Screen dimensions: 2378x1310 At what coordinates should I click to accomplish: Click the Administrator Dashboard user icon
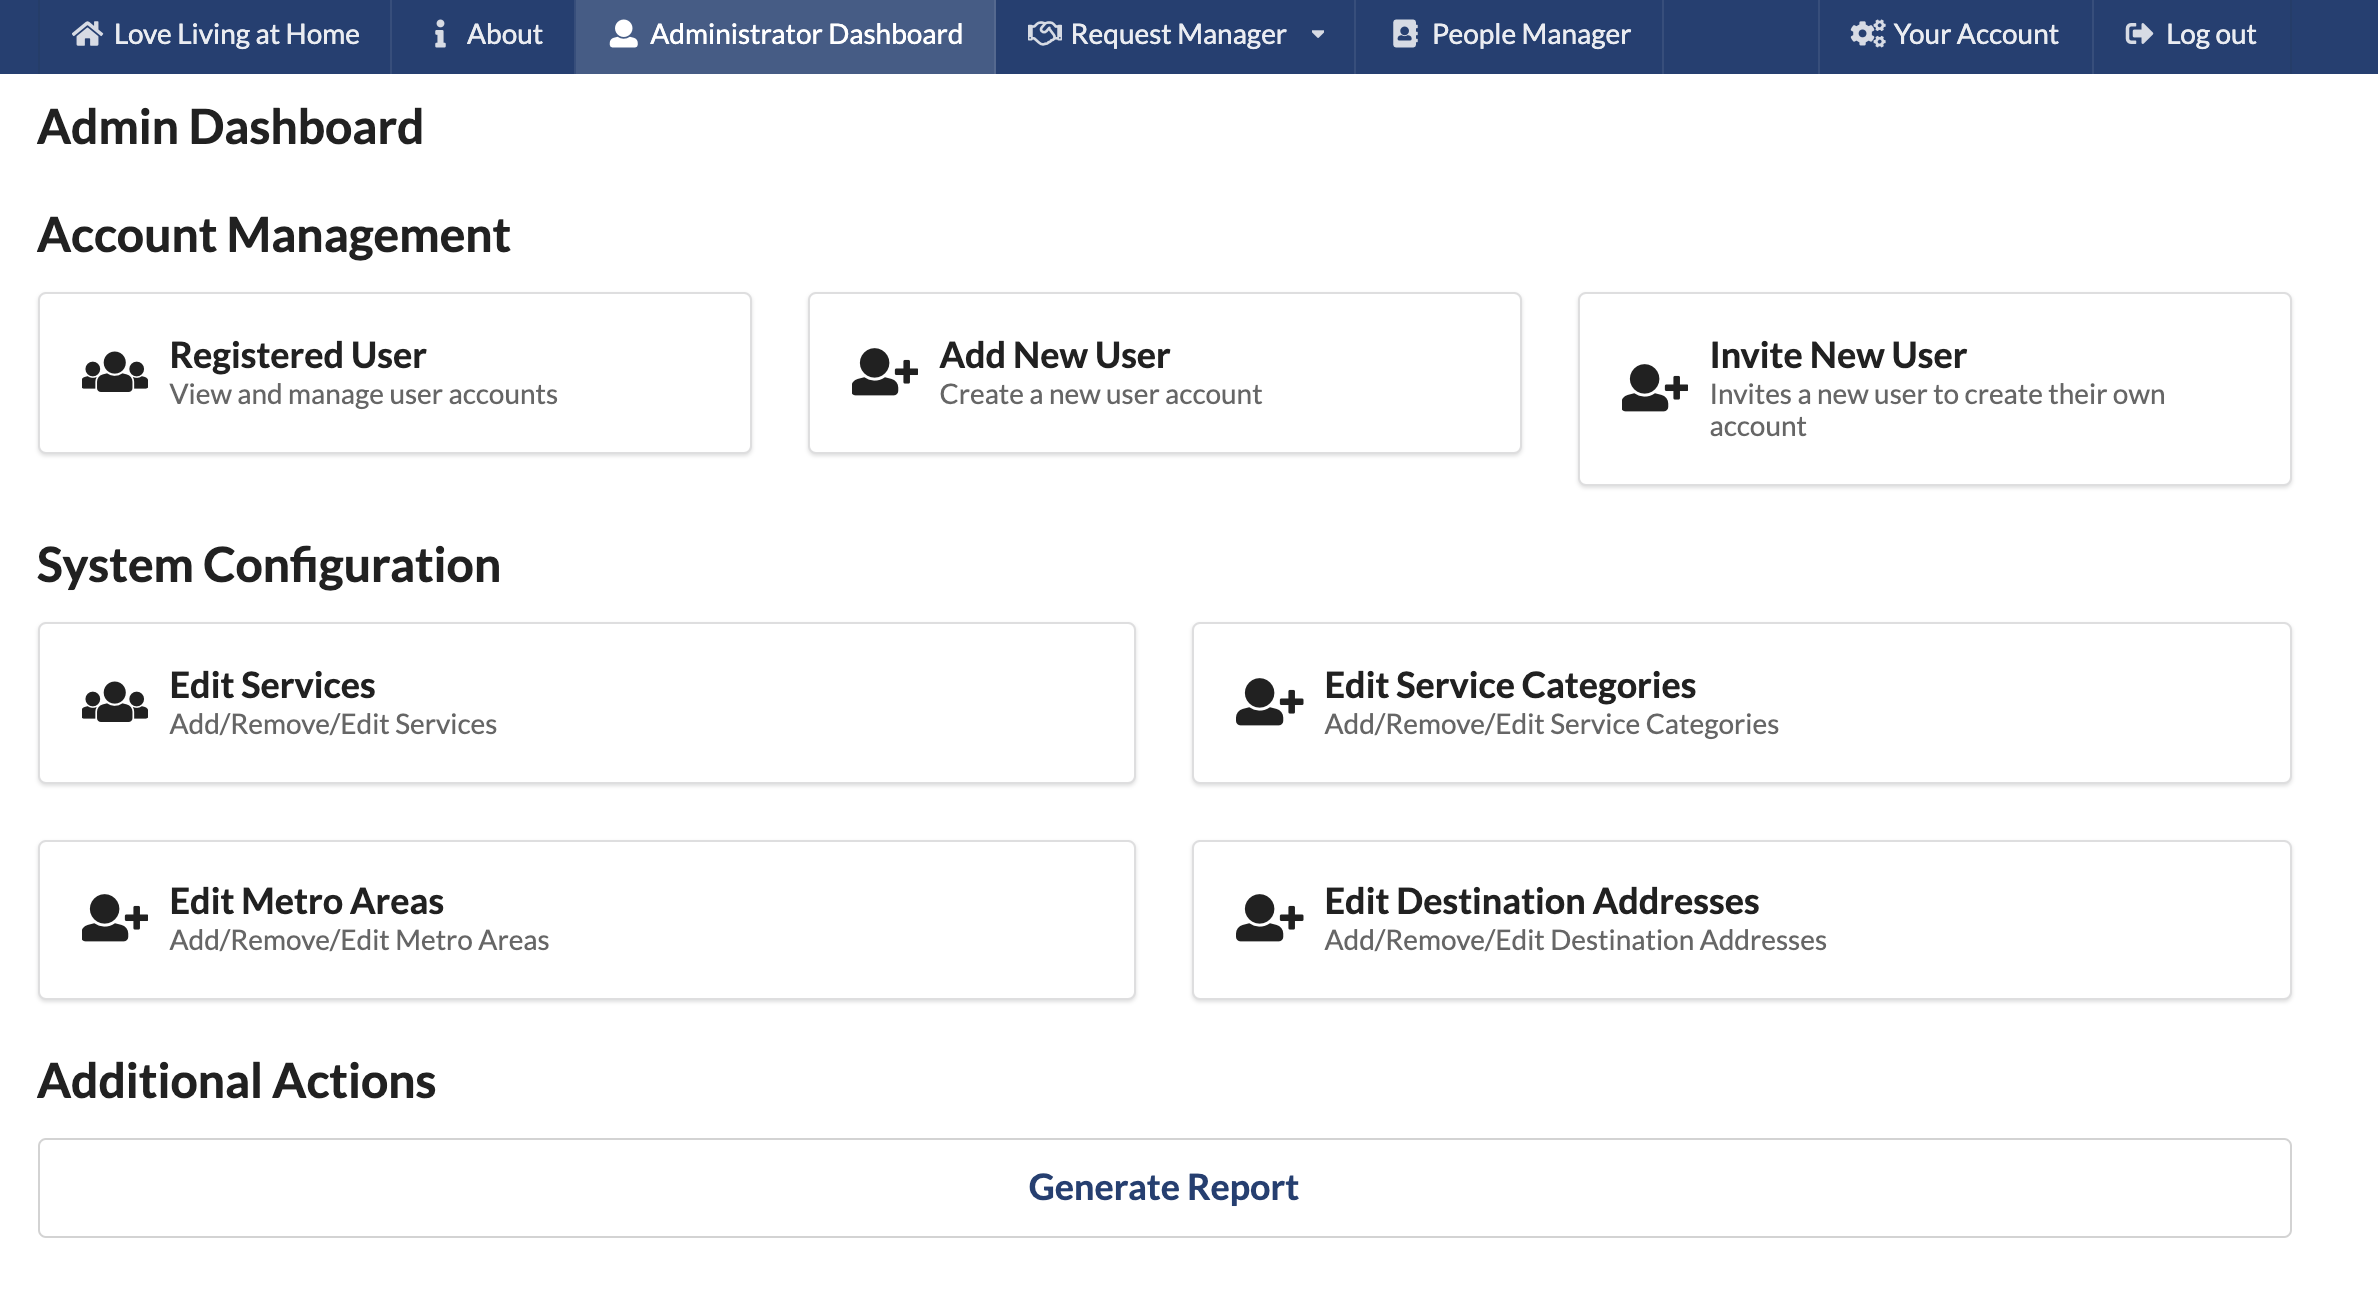(624, 34)
